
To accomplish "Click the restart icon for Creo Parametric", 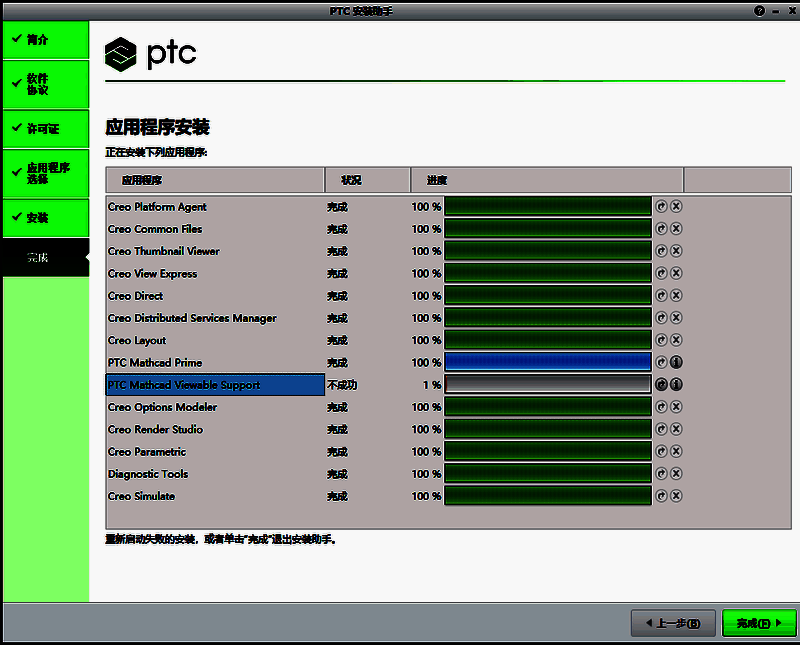I will pos(661,452).
